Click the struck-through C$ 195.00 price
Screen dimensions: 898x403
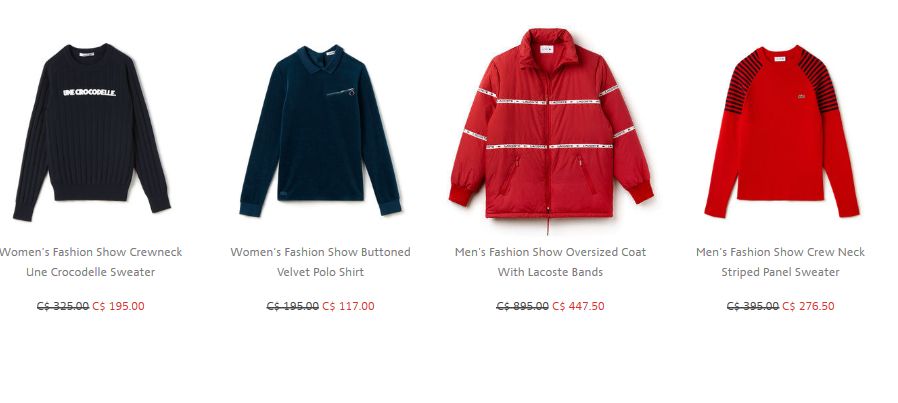click(293, 306)
